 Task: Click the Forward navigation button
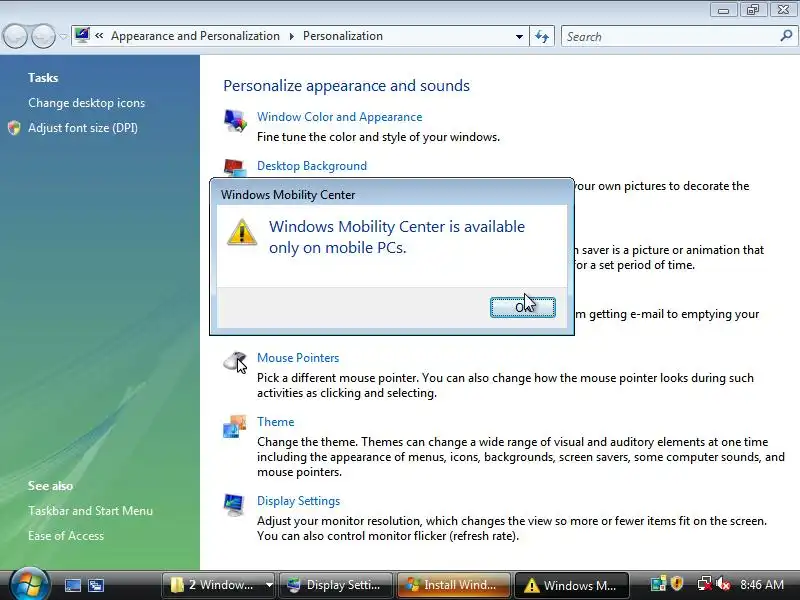[43, 36]
